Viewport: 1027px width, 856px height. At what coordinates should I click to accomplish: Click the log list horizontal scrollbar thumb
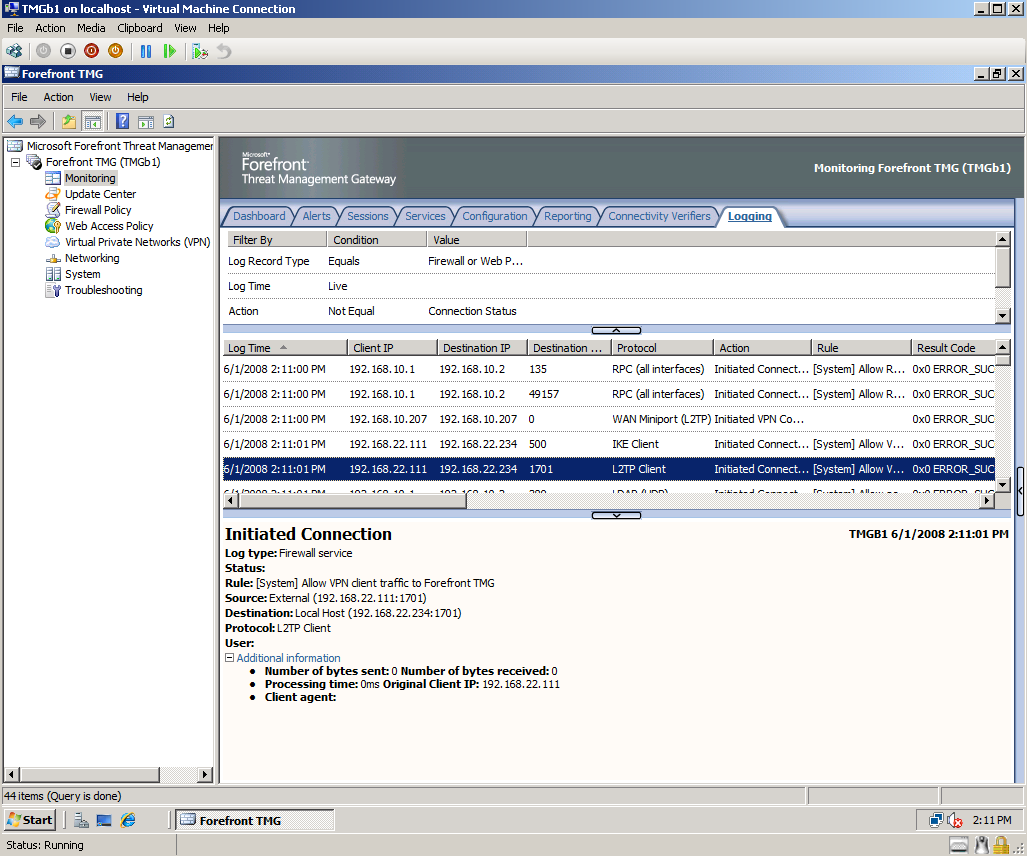[353, 500]
